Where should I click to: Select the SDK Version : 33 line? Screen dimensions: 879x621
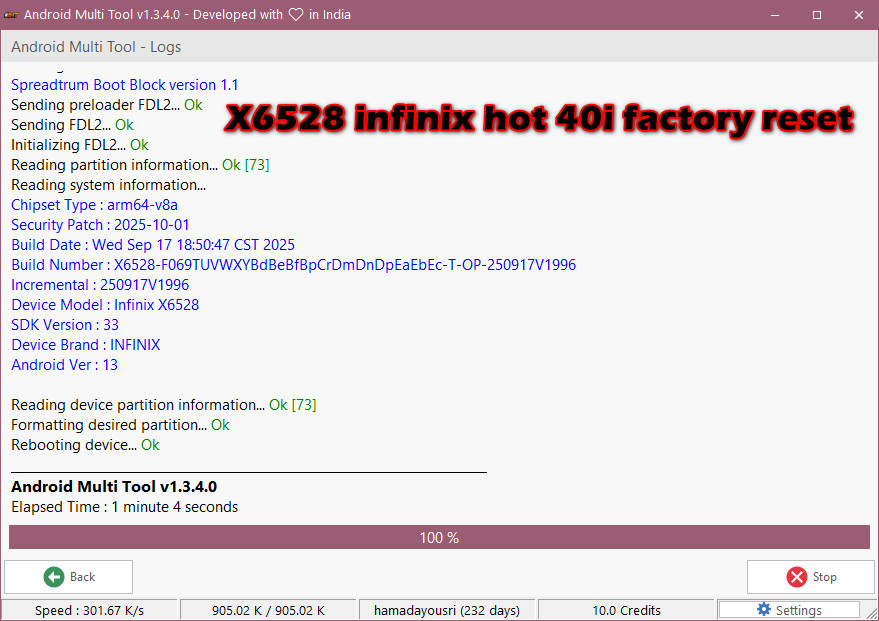point(65,325)
